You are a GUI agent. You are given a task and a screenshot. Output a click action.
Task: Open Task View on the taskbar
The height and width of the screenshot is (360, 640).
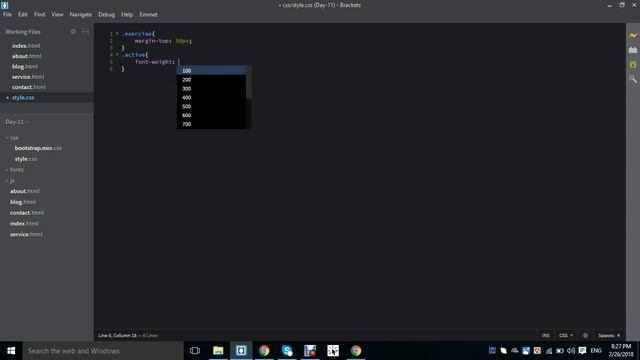(195, 351)
